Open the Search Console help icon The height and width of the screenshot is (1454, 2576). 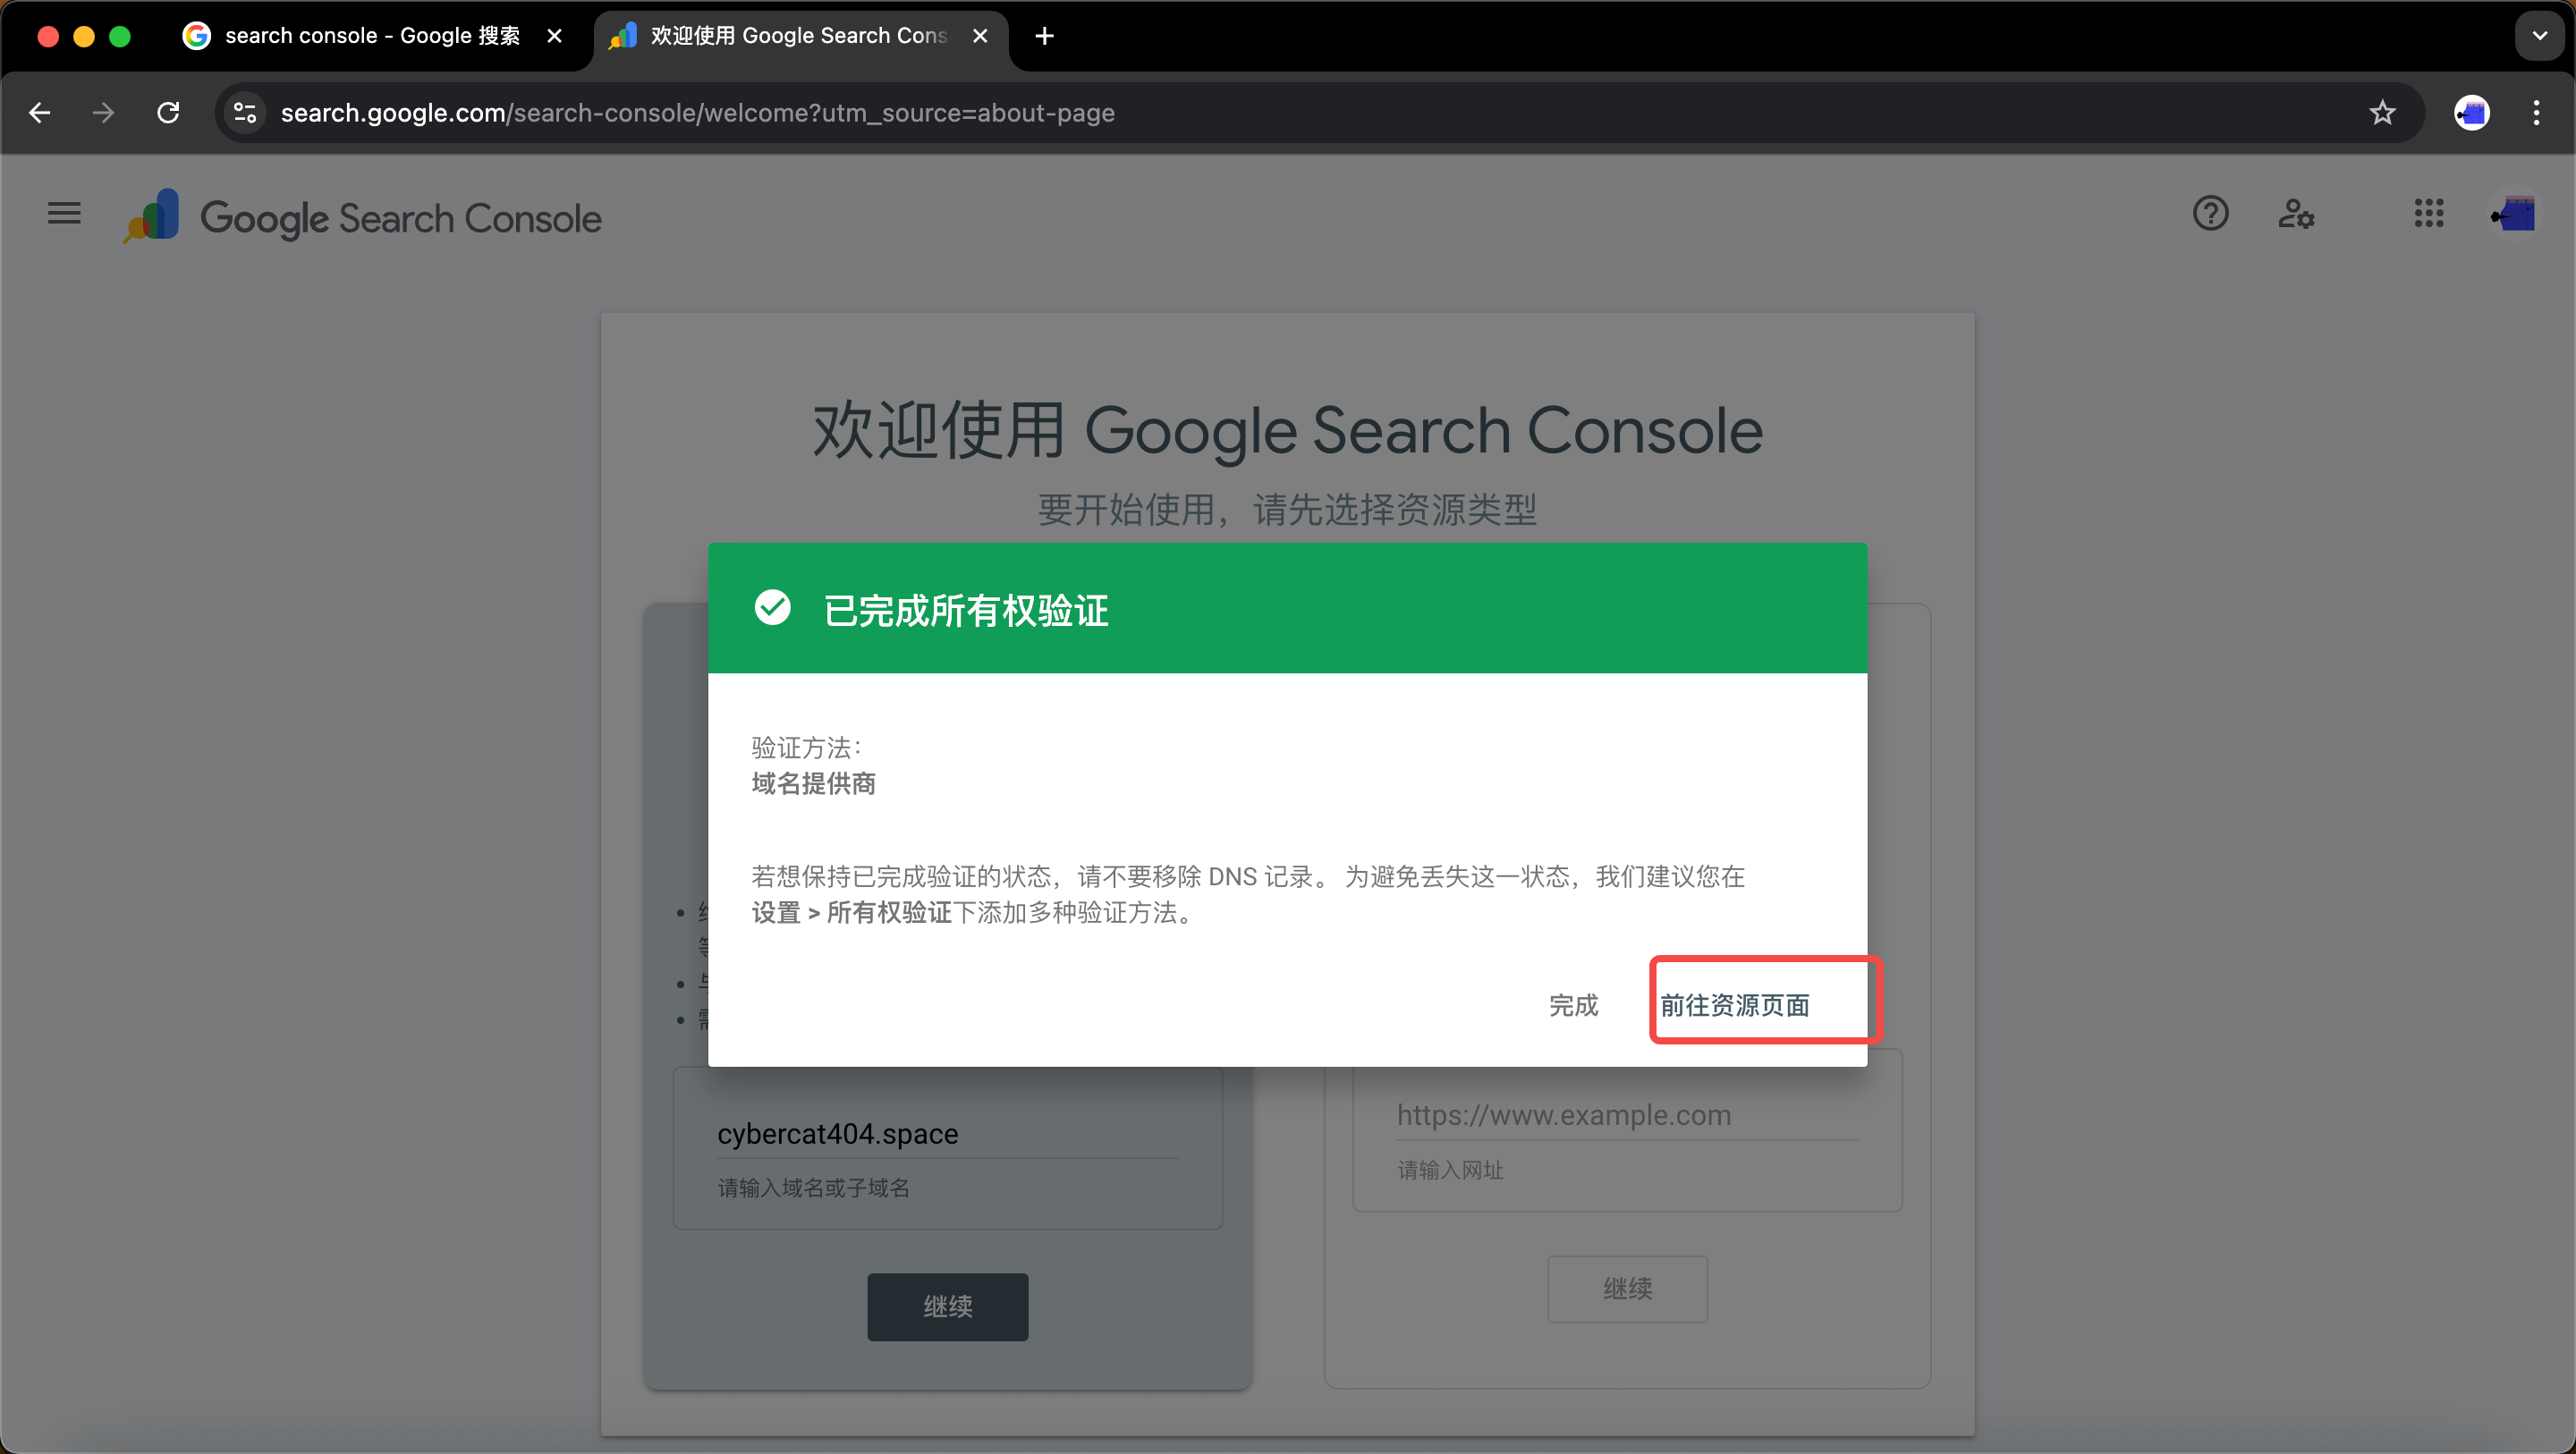2210,214
